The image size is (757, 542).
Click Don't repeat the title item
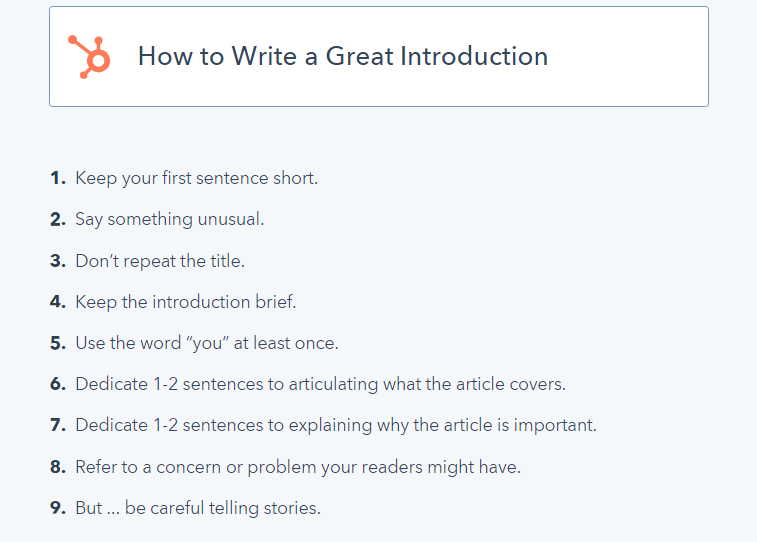point(160,261)
